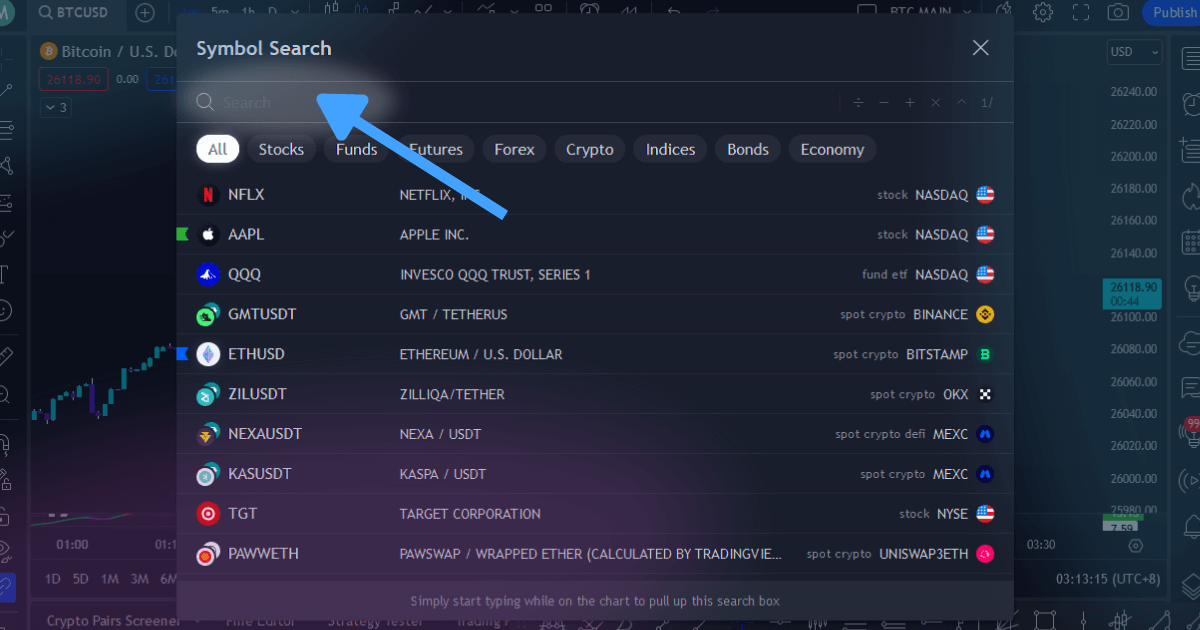Click the Invesco QQQ logo icon

(208, 274)
